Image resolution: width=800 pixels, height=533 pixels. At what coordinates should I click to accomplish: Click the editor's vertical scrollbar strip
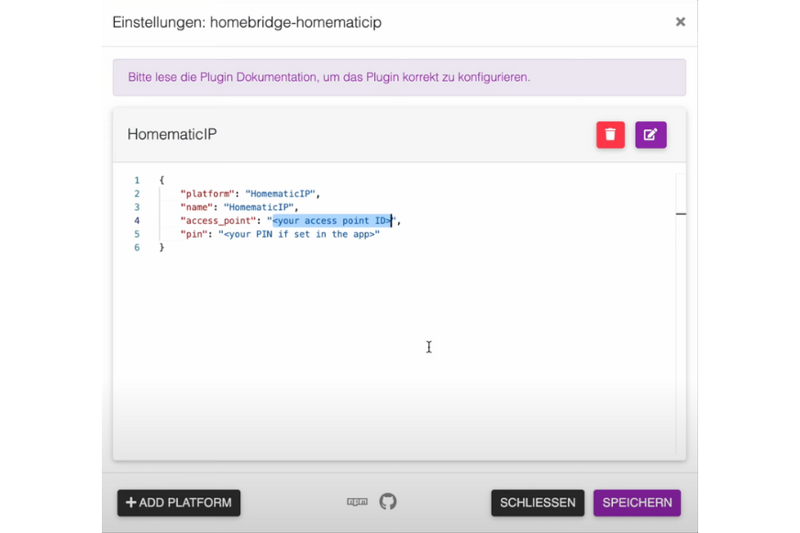pyautogui.click(x=681, y=314)
